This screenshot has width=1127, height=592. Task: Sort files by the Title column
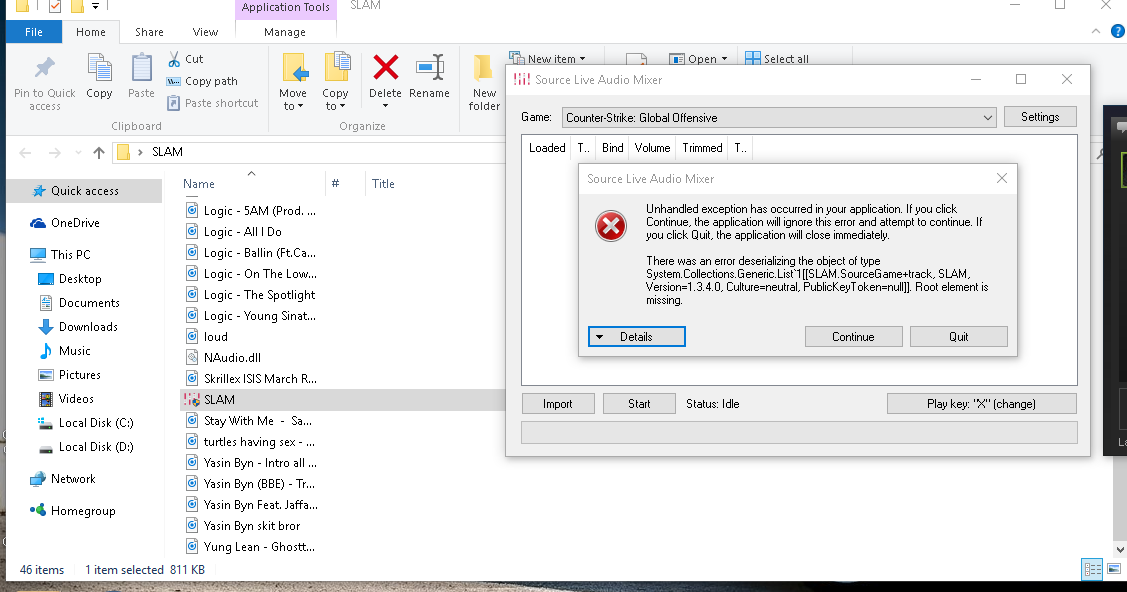[383, 184]
